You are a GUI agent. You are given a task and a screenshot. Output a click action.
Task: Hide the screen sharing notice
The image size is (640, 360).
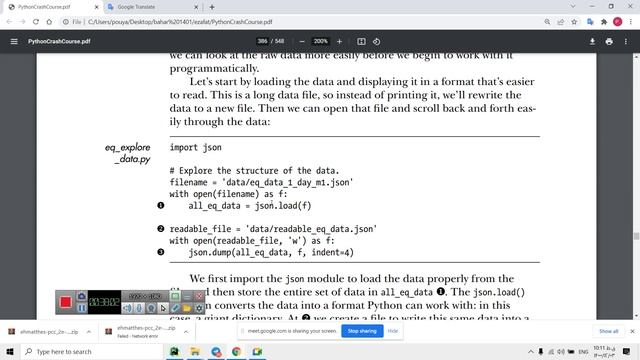pyautogui.click(x=393, y=331)
